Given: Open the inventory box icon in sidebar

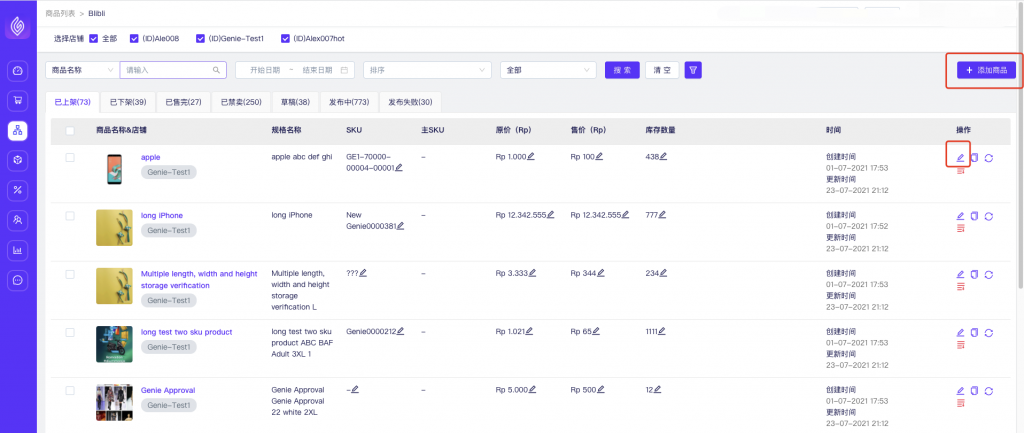Looking at the screenshot, I should point(18,160).
